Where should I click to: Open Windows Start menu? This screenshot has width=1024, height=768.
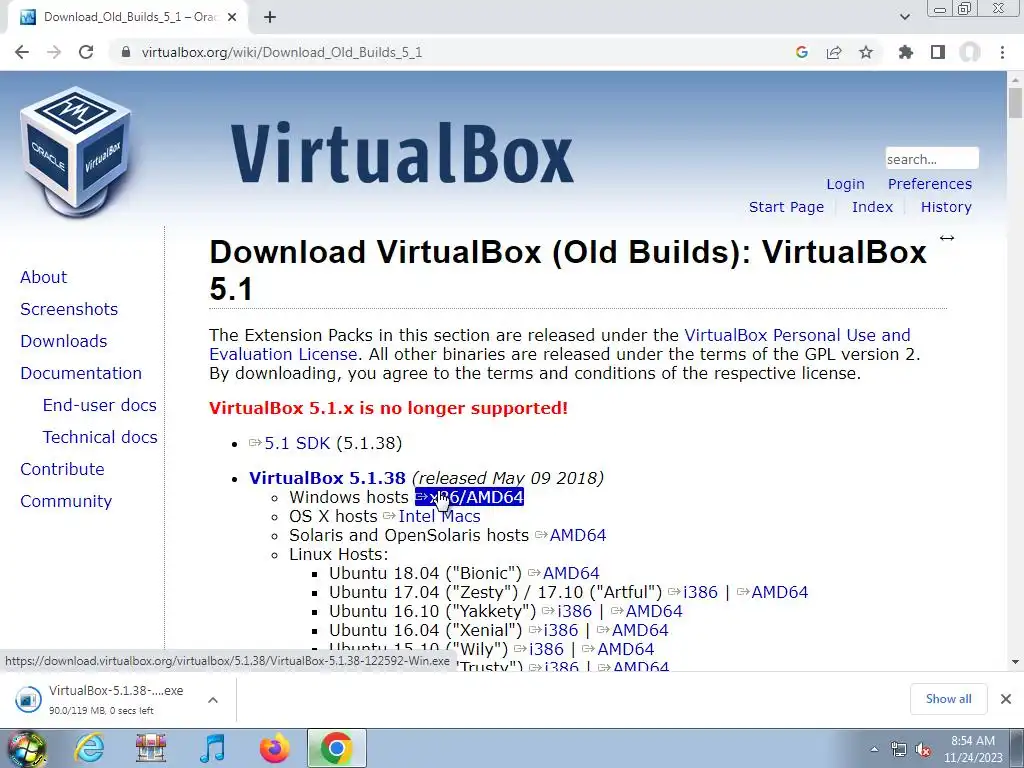point(26,748)
